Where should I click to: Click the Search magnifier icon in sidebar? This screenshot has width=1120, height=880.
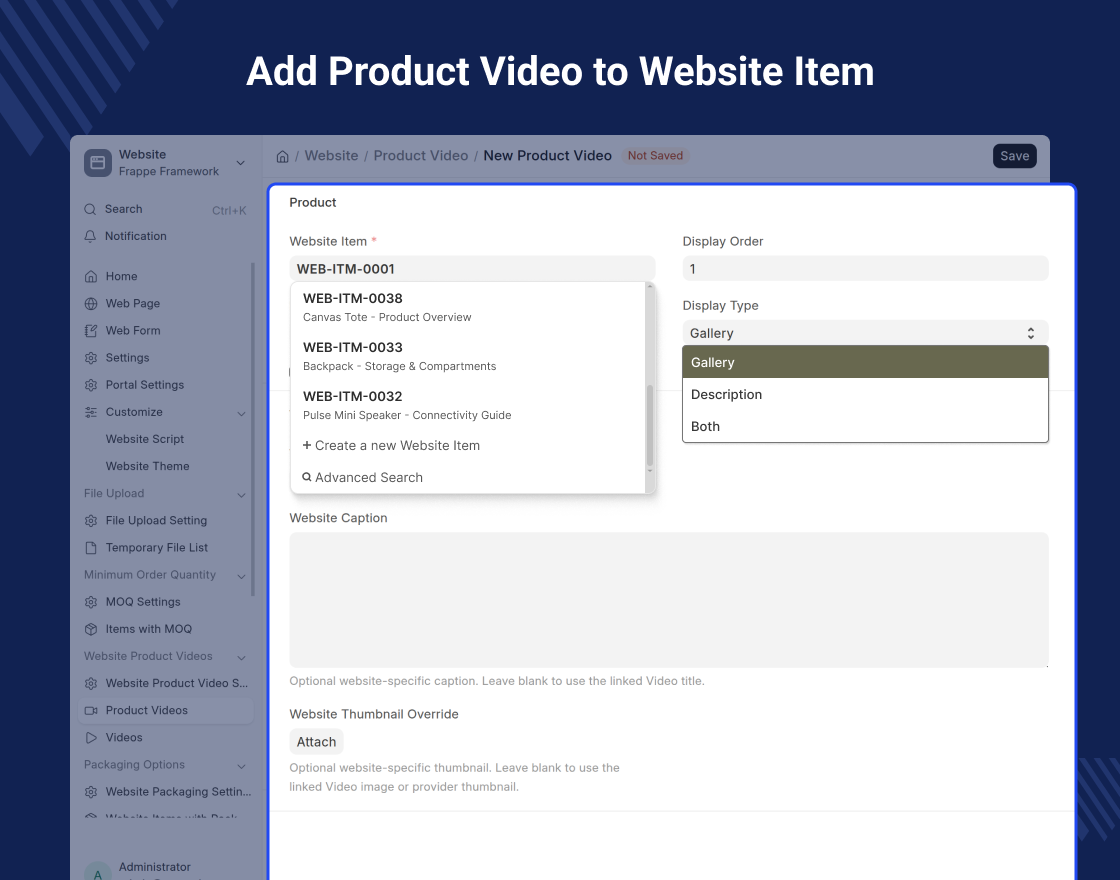90,209
